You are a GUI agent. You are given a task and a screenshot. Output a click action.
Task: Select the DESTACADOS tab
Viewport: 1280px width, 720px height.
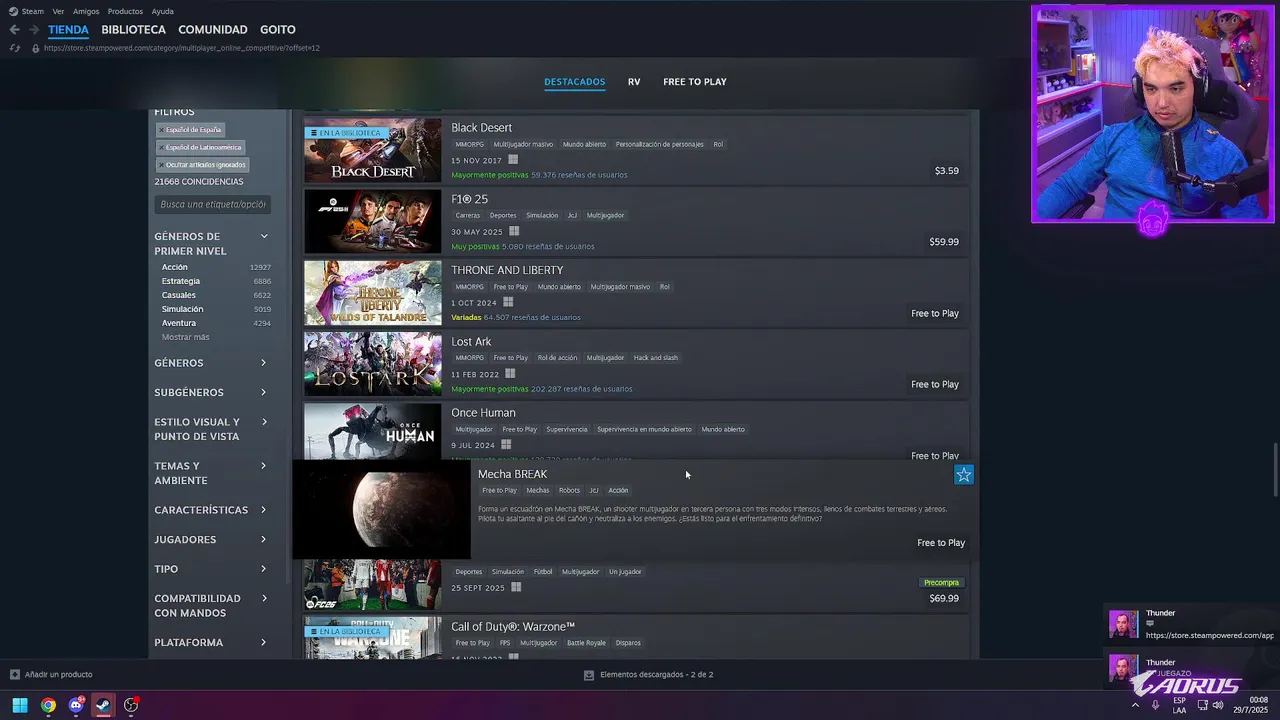[574, 82]
